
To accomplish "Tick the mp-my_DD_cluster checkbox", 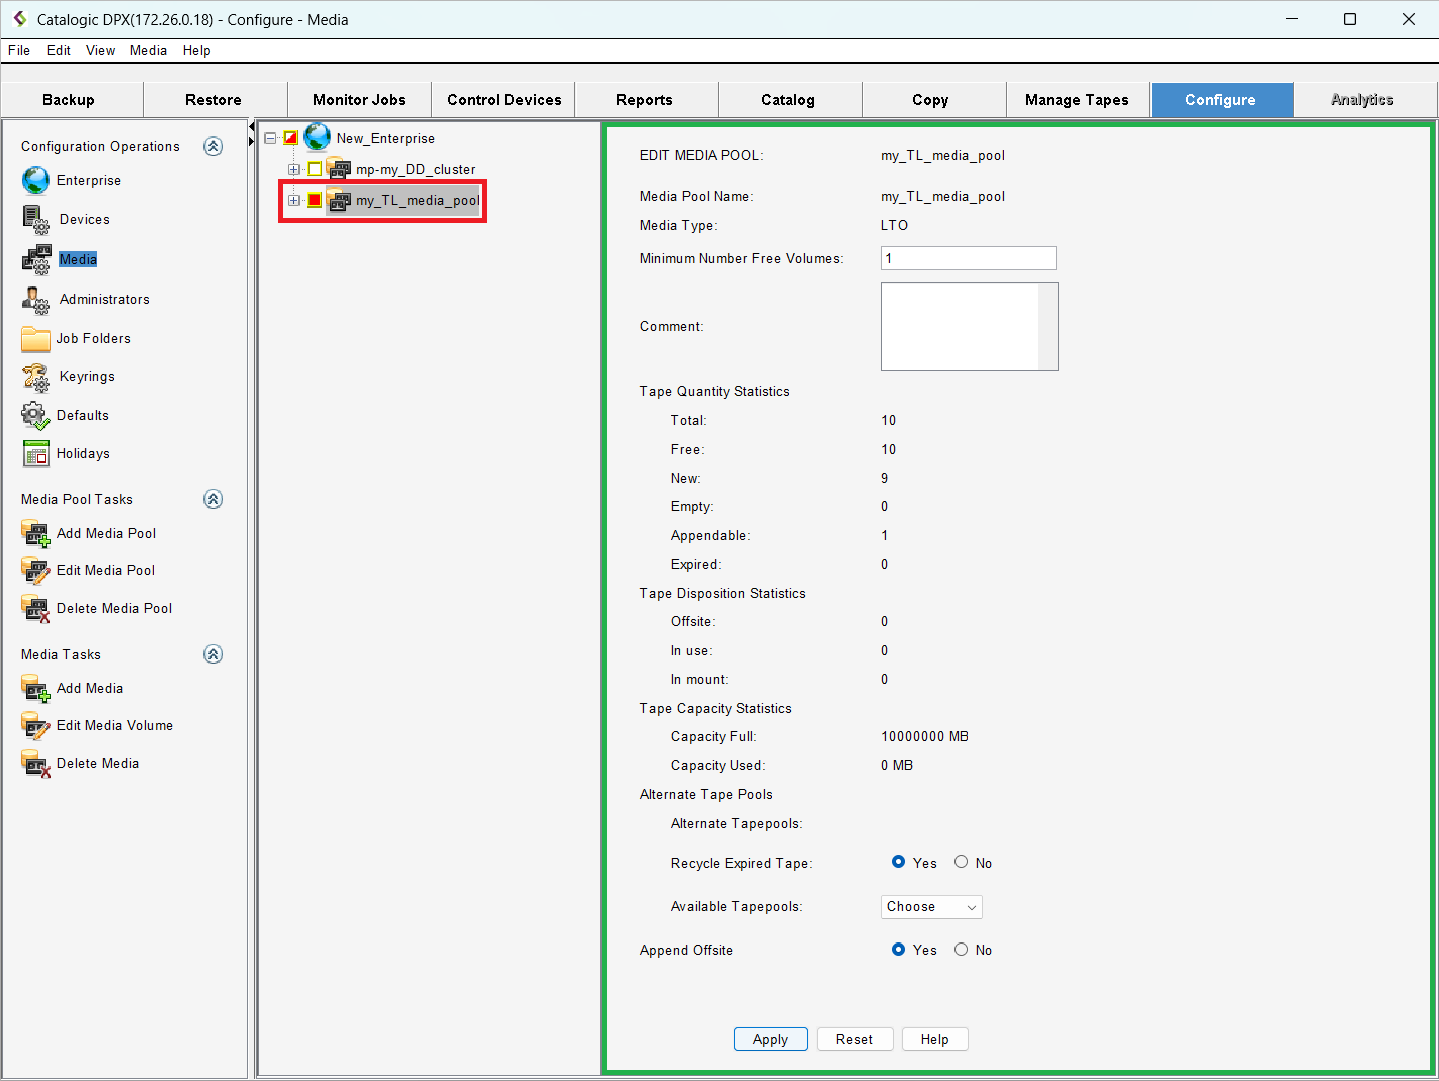I will pyautogui.click(x=315, y=169).
